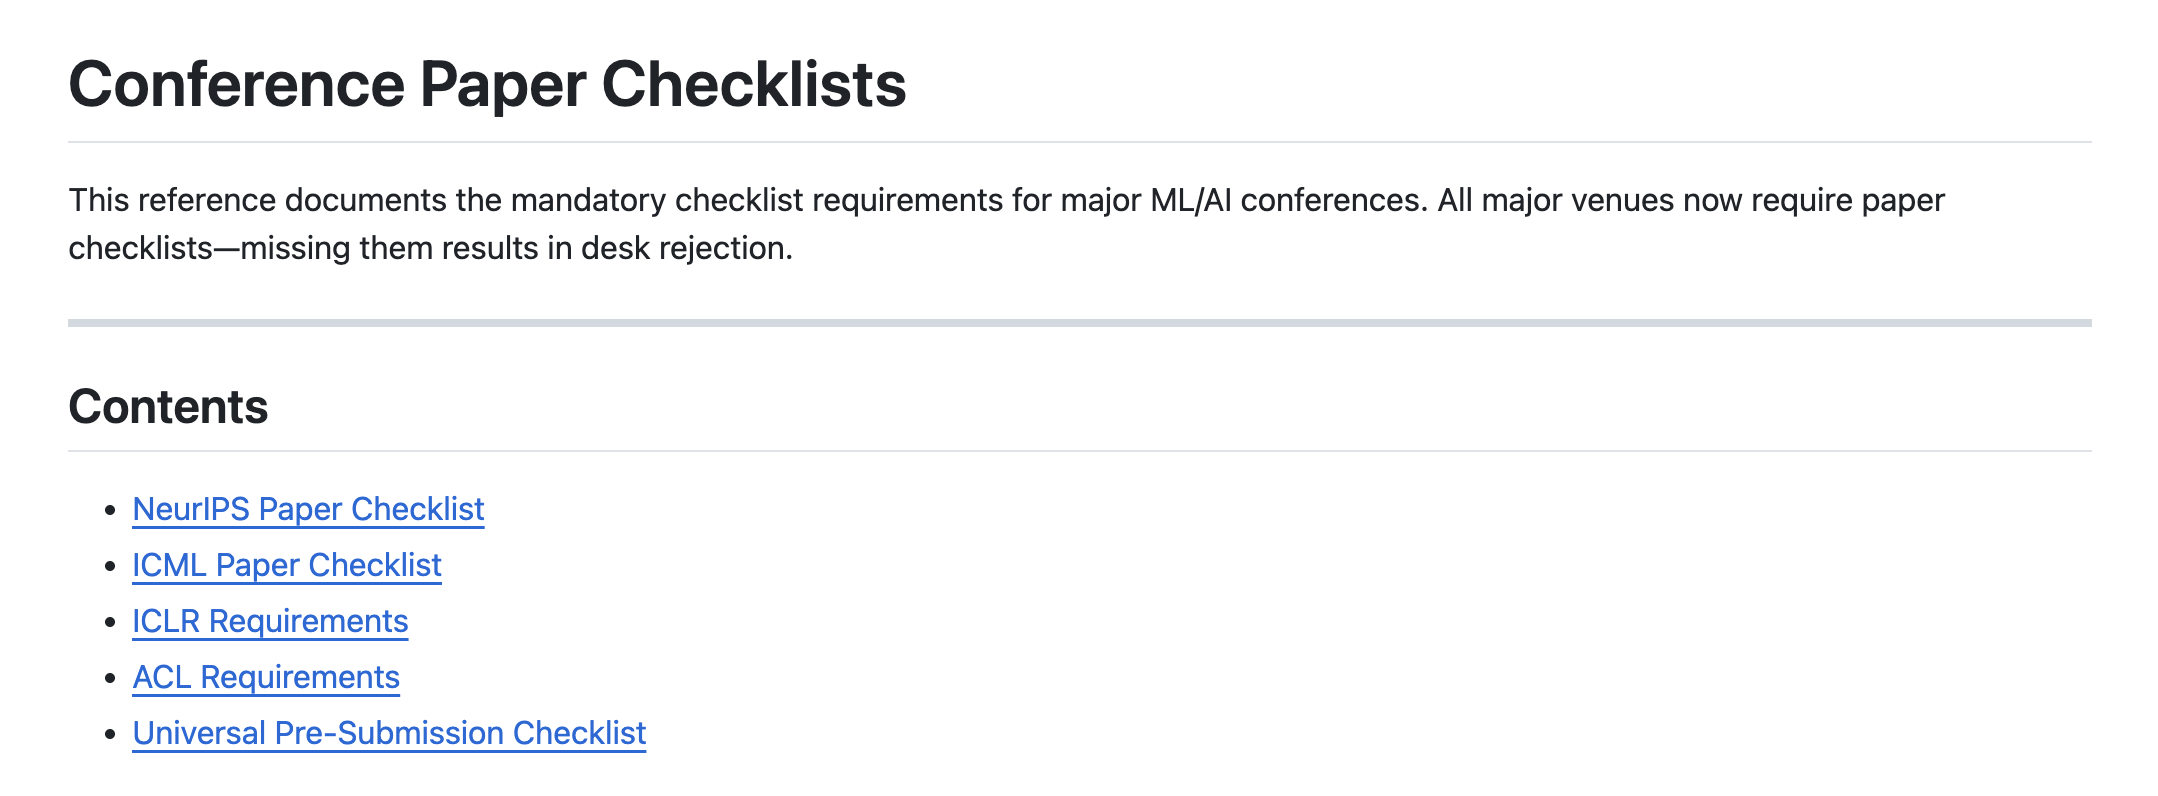Viewport: 2158px width, 796px height.
Task: Click the bullet before NeurIPS Paper Checklist
Action: point(111,510)
